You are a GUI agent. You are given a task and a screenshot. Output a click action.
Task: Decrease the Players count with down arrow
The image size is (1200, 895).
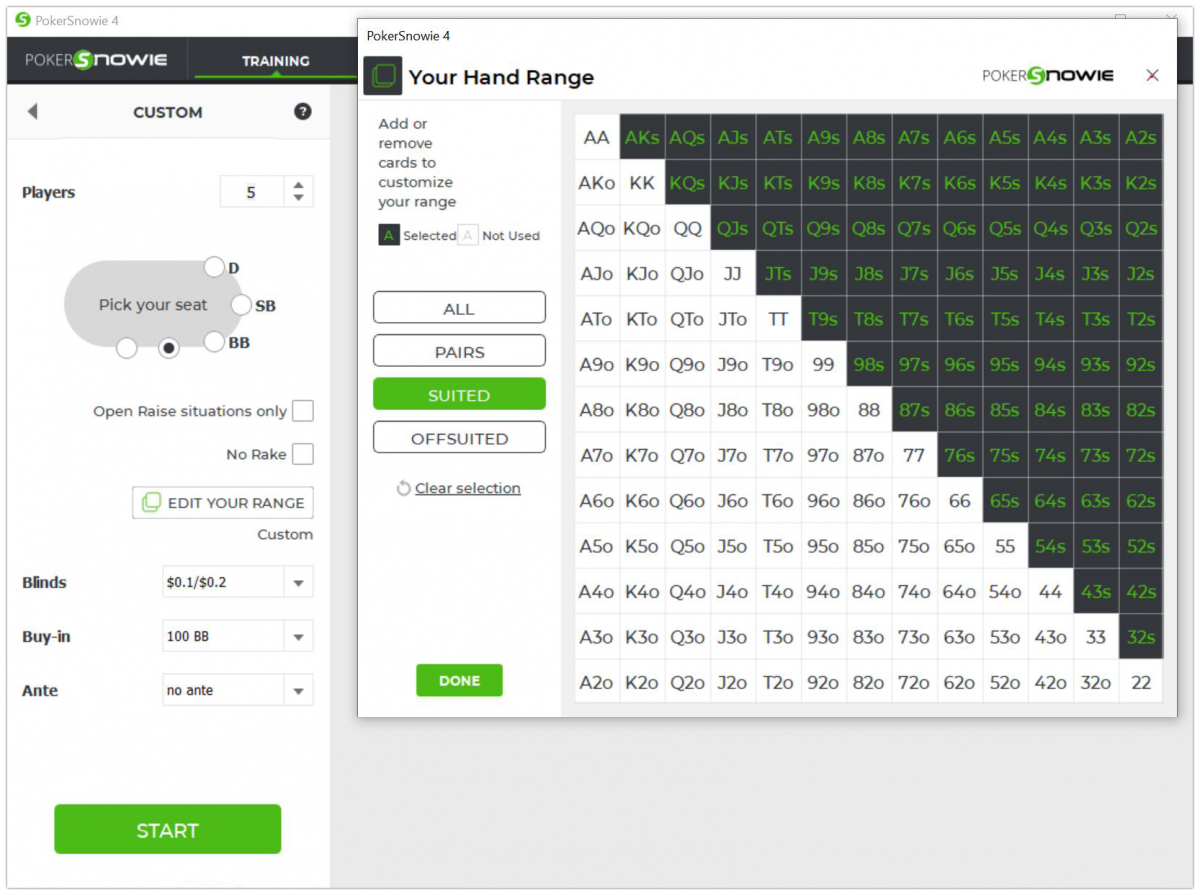pos(298,198)
